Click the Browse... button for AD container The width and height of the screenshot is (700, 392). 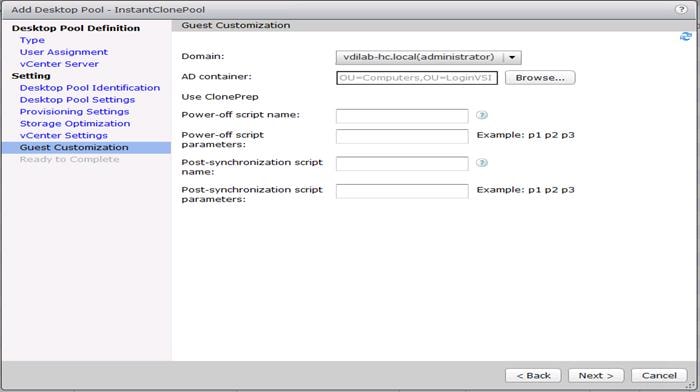pos(540,78)
